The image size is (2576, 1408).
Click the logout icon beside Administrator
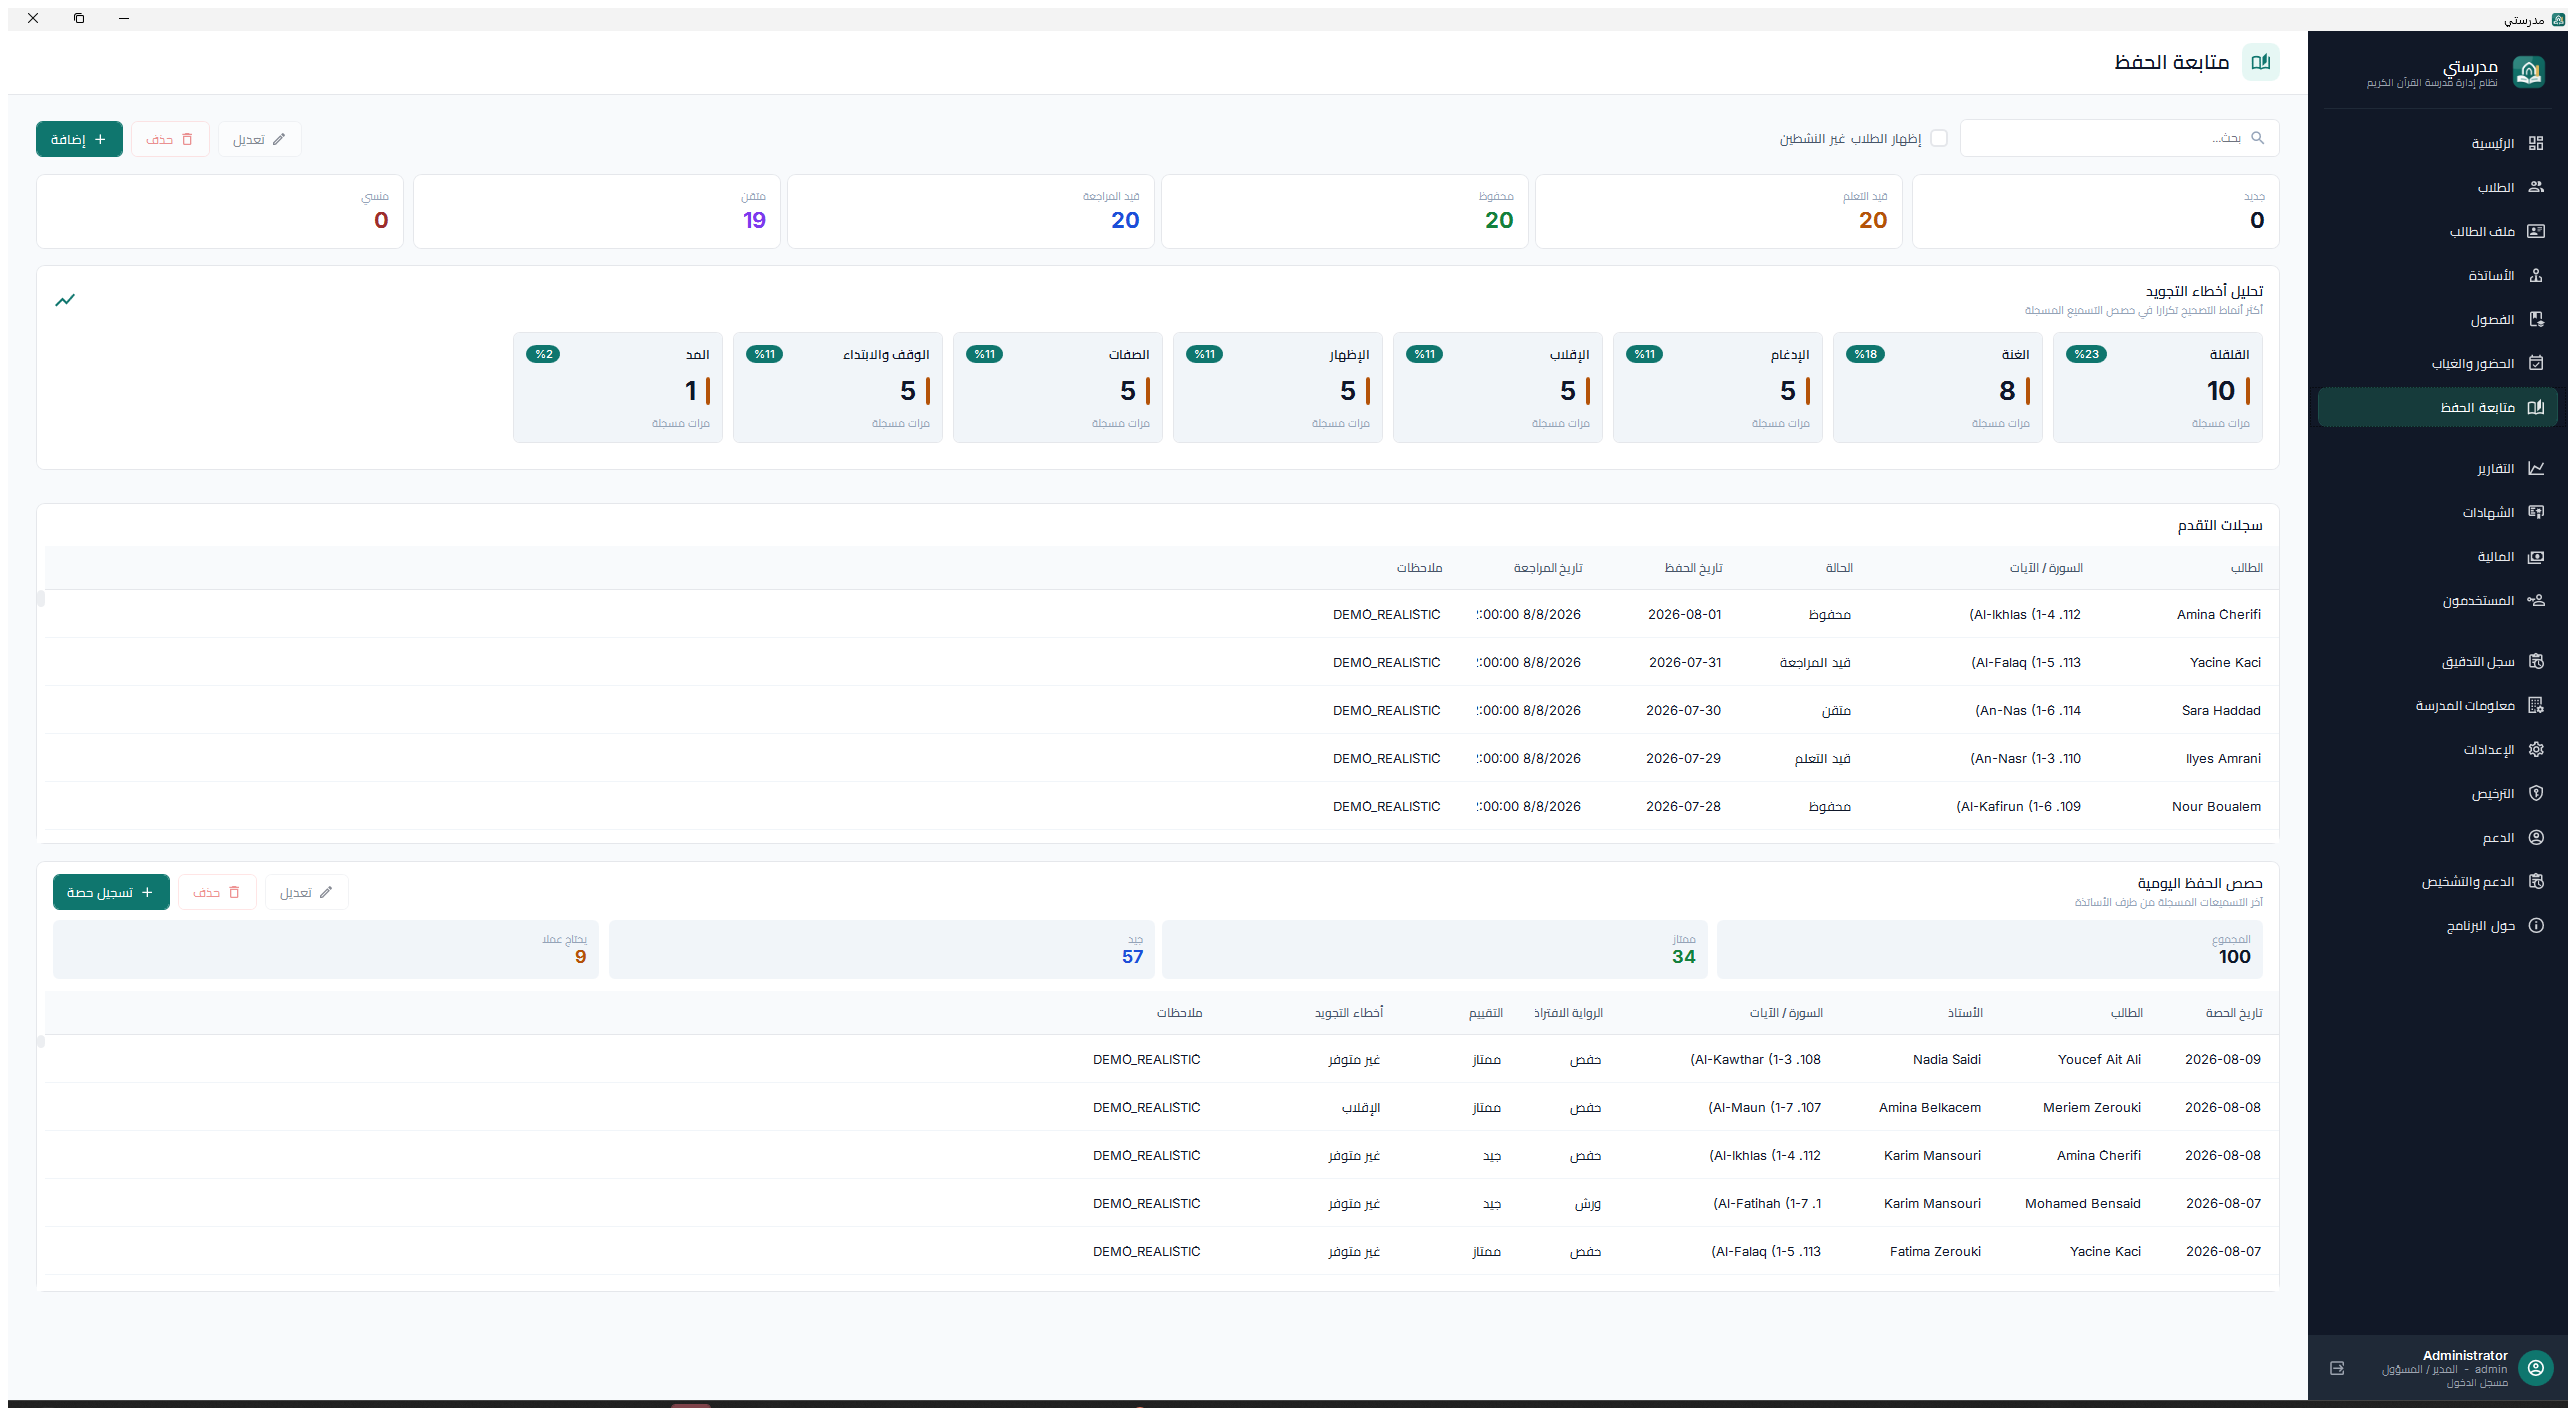click(x=2337, y=1368)
